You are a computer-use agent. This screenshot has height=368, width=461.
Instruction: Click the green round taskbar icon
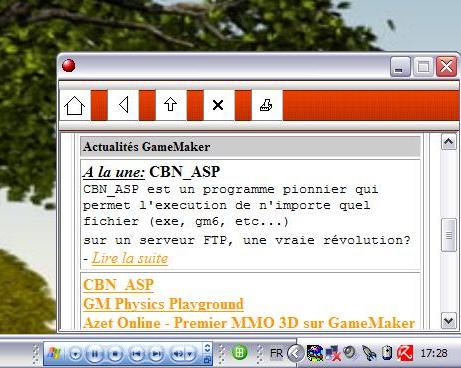(x=239, y=352)
